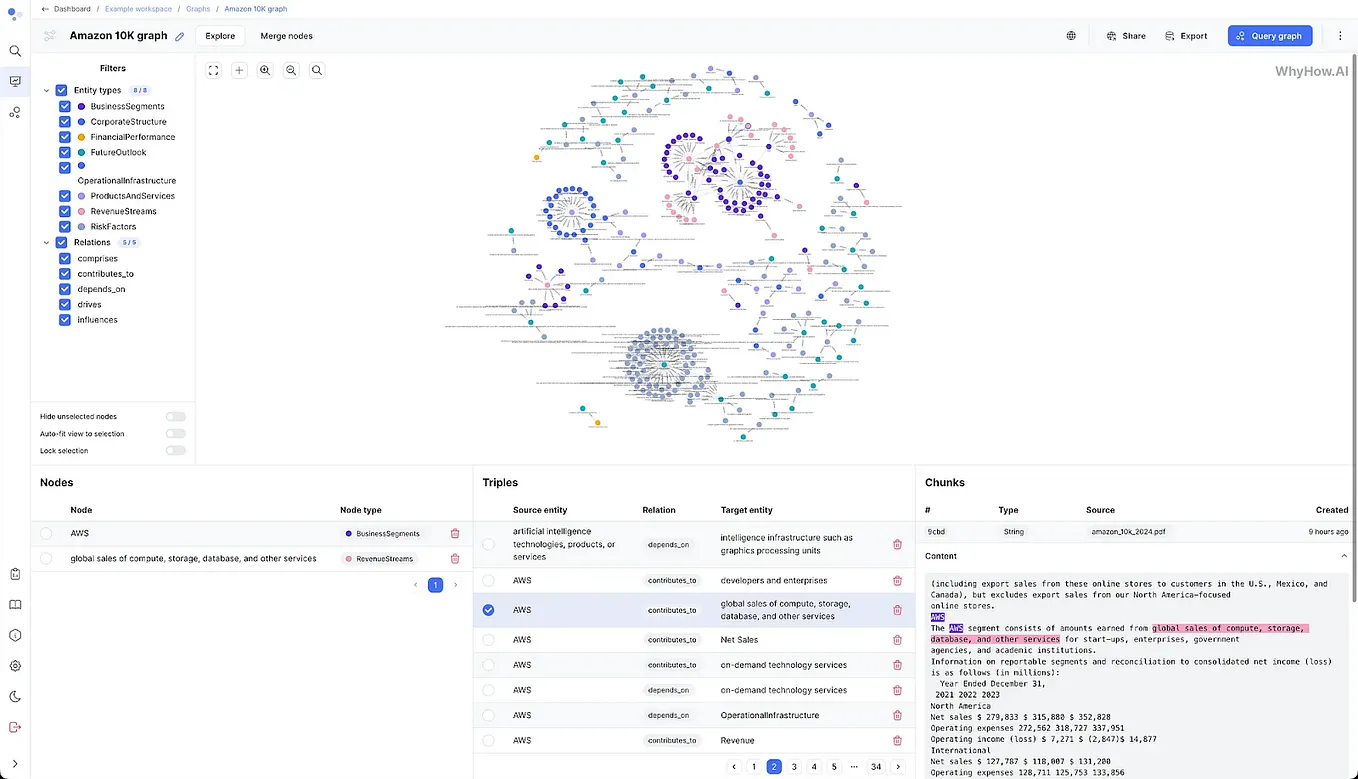
Task: Click the dark mode moon icon in sidebar
Action: pos(14,696)
